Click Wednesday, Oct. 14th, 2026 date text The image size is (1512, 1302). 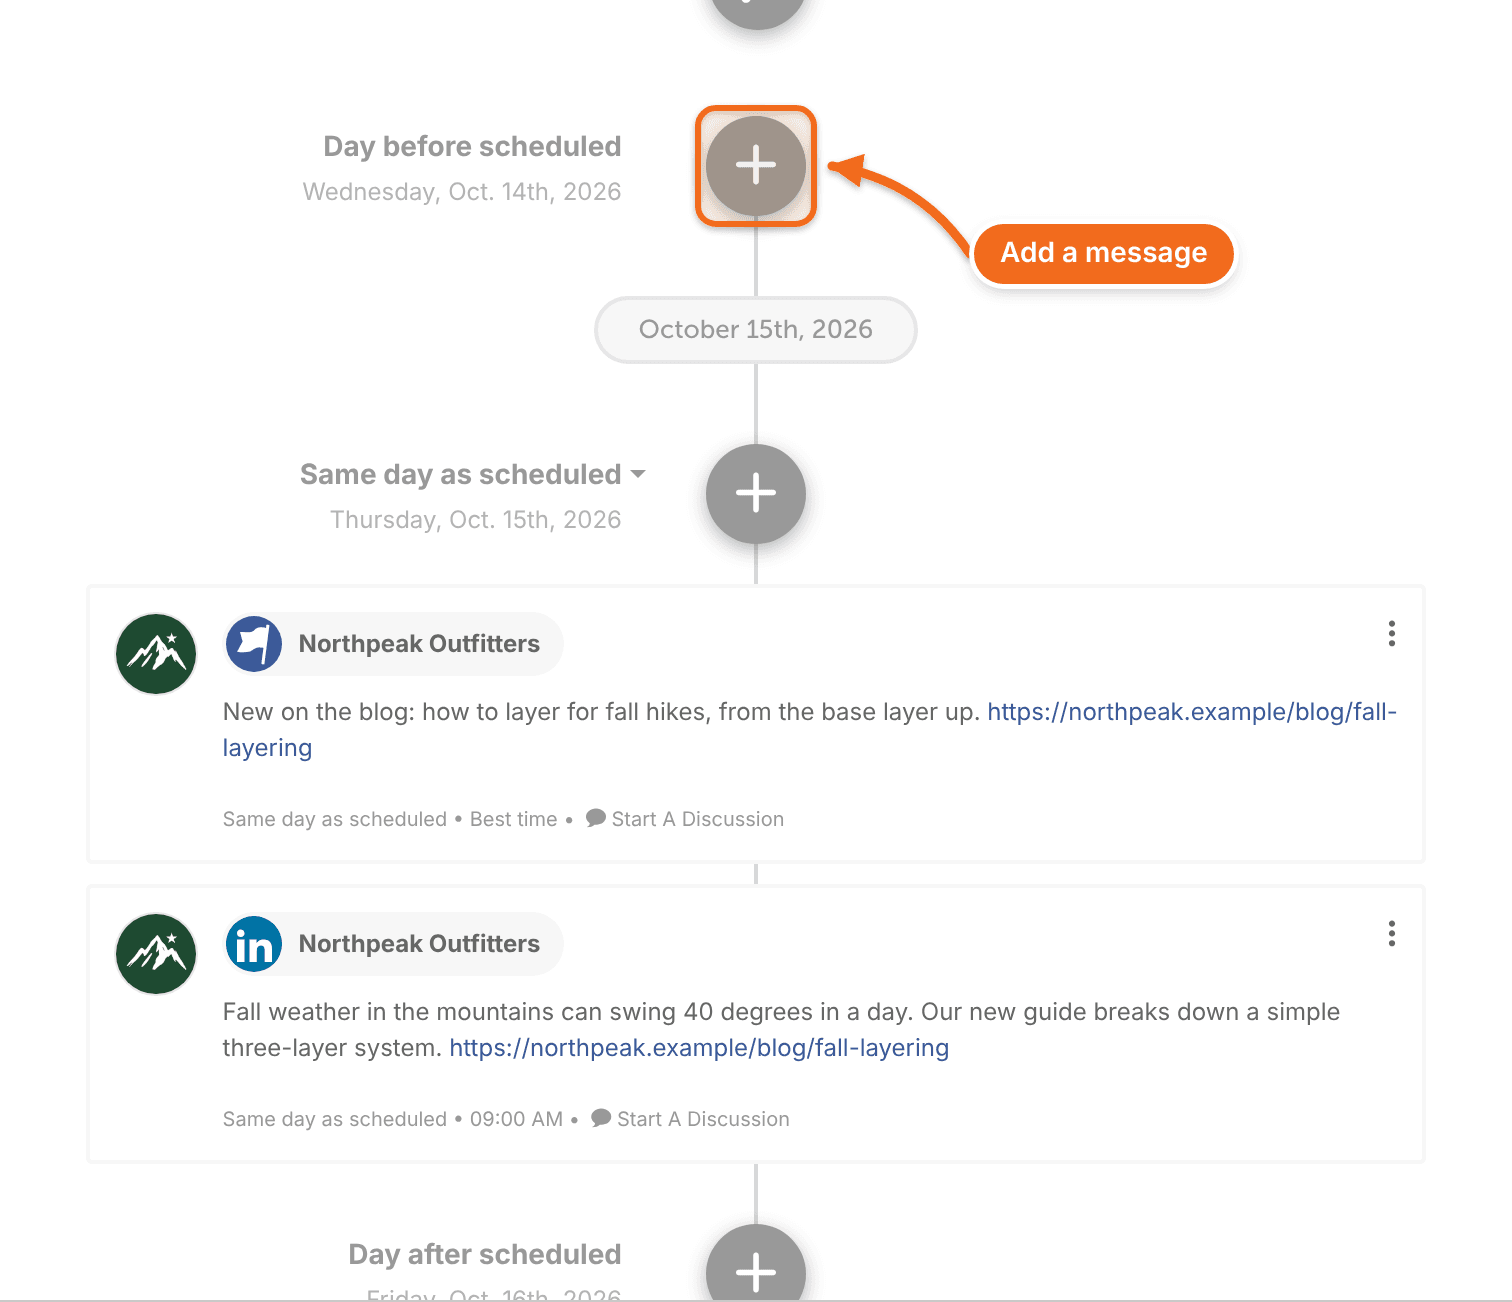(462, 192)
